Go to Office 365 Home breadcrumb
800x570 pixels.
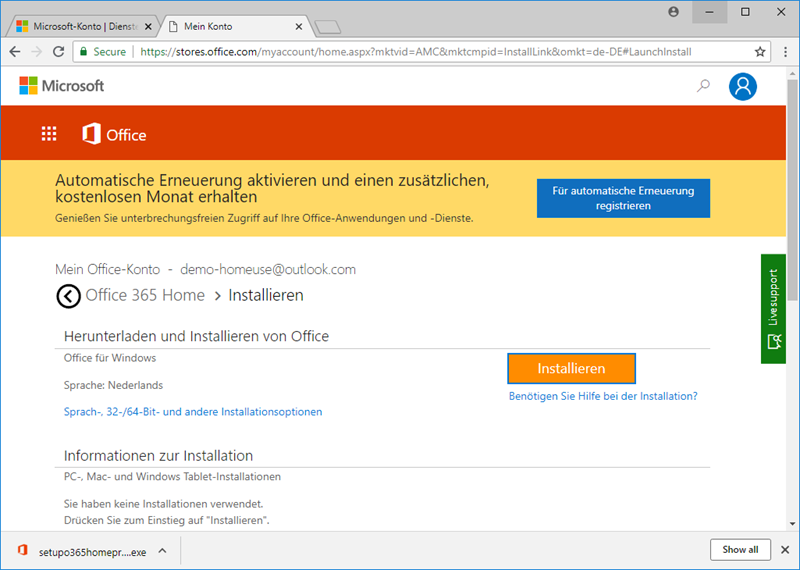[145, 295]
